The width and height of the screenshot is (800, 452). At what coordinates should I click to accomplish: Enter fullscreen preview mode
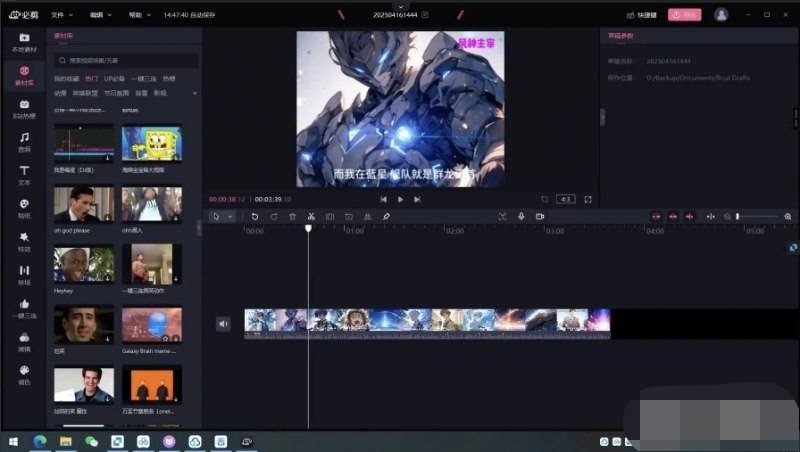click(588, 199)
